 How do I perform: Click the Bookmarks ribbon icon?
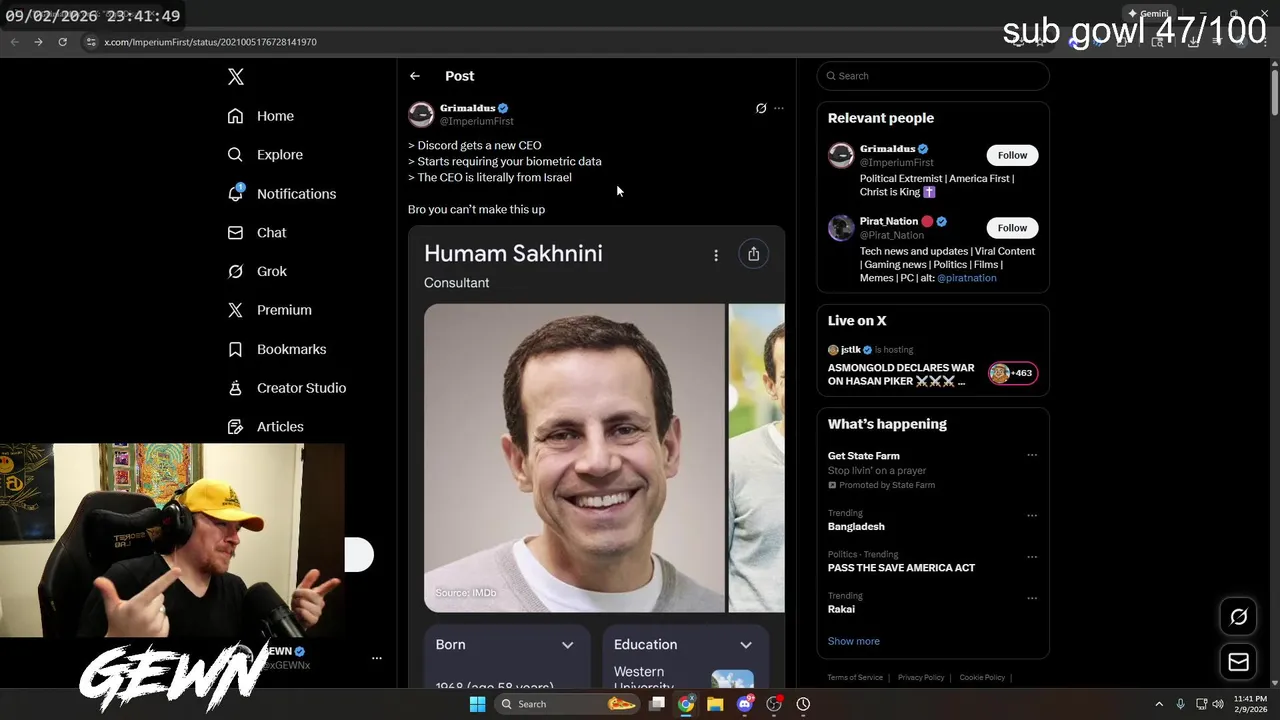click(x=235, y=349)
